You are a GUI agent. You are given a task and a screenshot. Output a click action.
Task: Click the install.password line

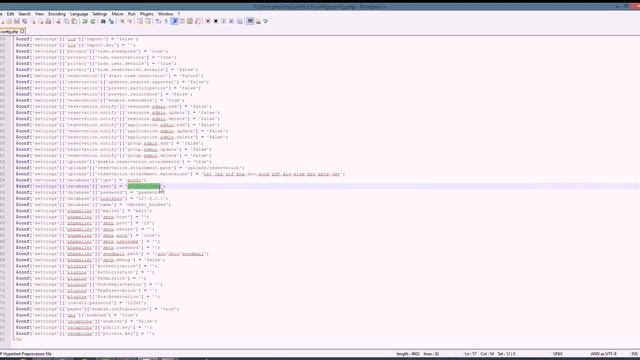click(x=81, y=303)
